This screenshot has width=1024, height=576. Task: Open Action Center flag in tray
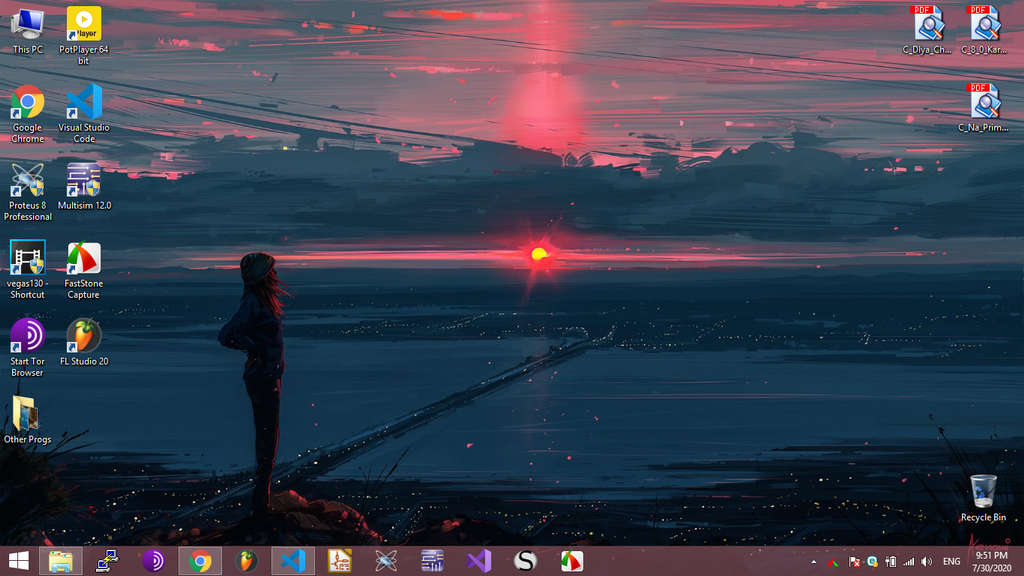point(854,562)
